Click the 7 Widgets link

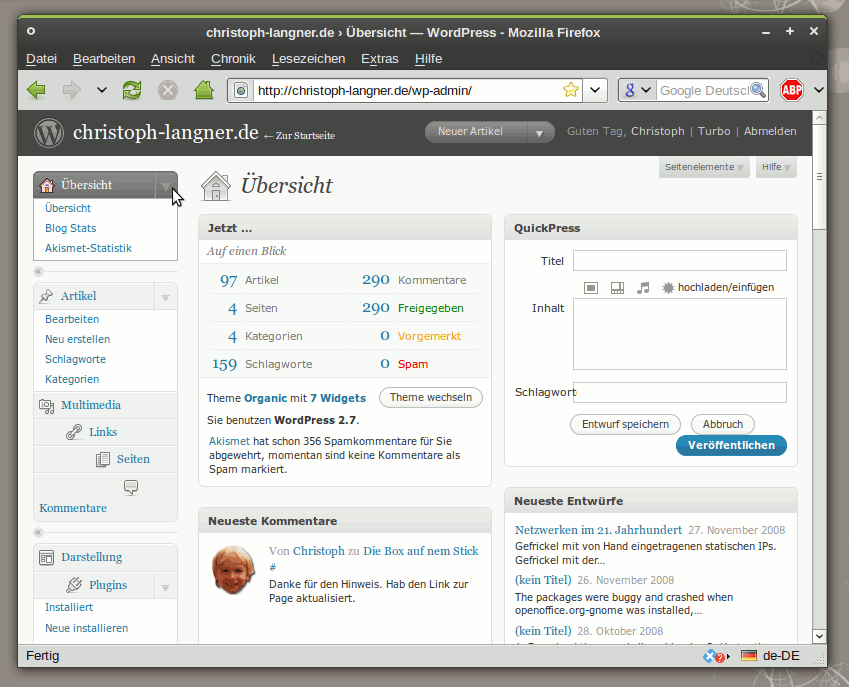click(338, 398)
